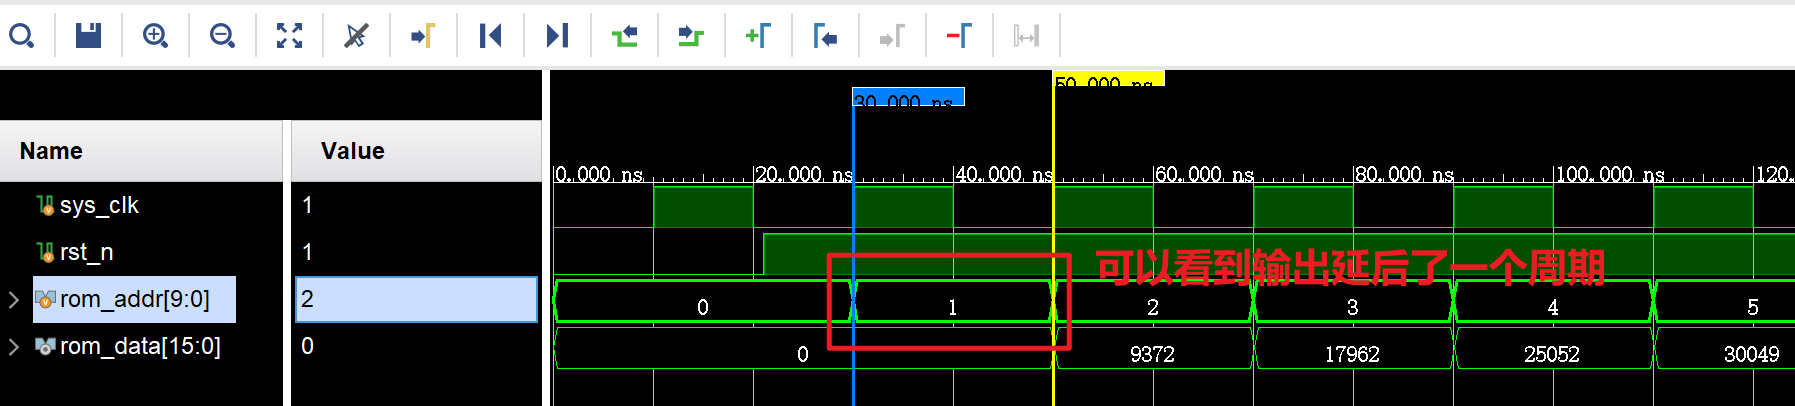The height and width of the screenshot is (406, 1795).
Task: Select the rst_n signal
Action: 86,252
